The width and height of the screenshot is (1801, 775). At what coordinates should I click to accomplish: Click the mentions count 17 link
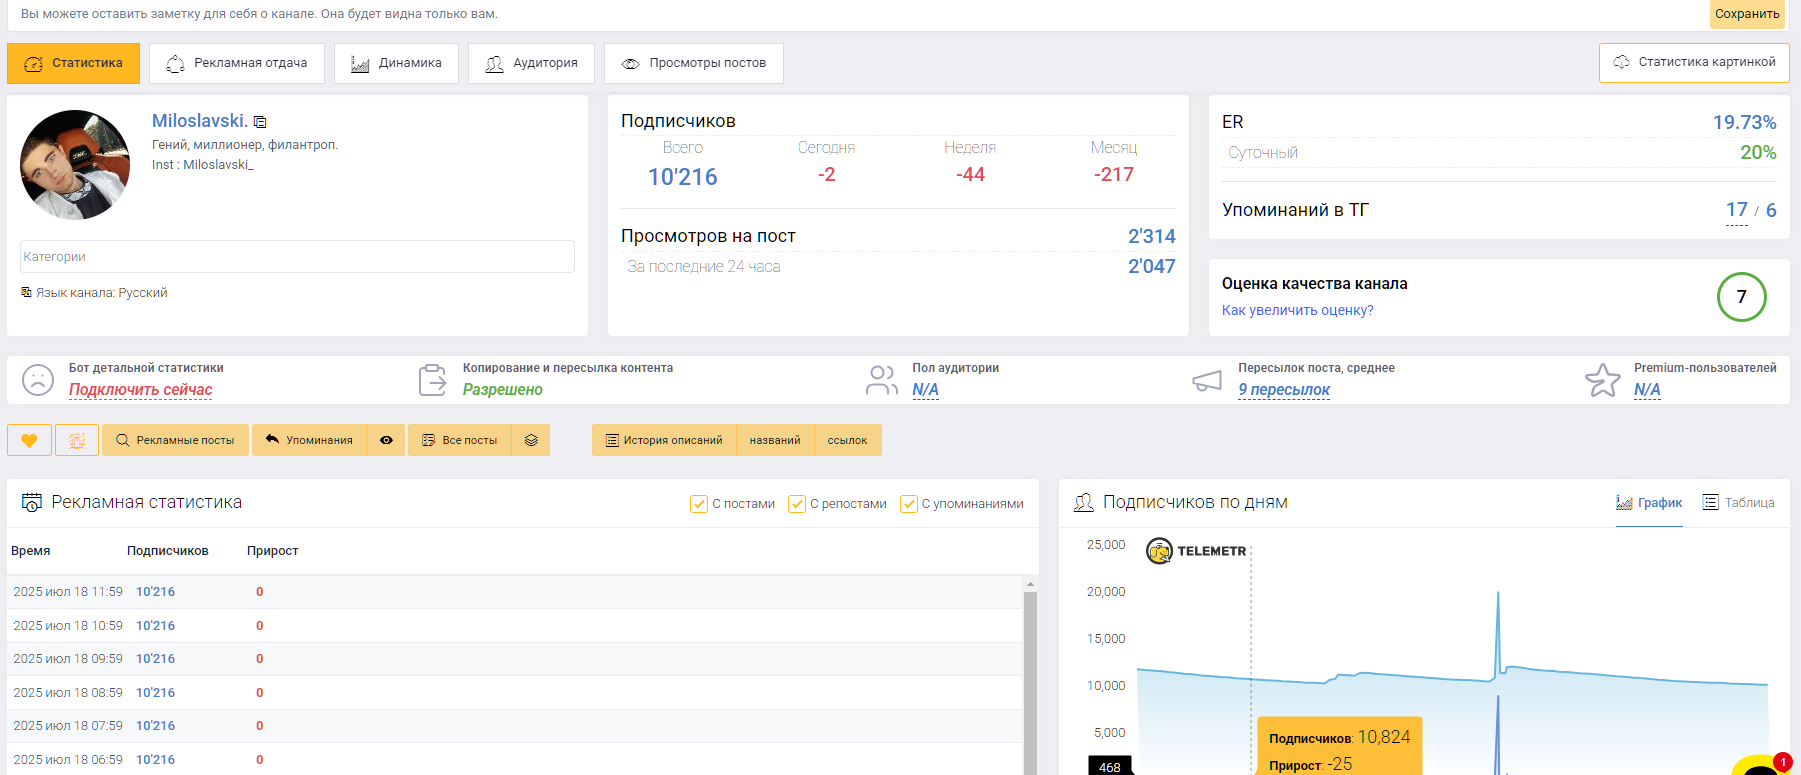1737,210
